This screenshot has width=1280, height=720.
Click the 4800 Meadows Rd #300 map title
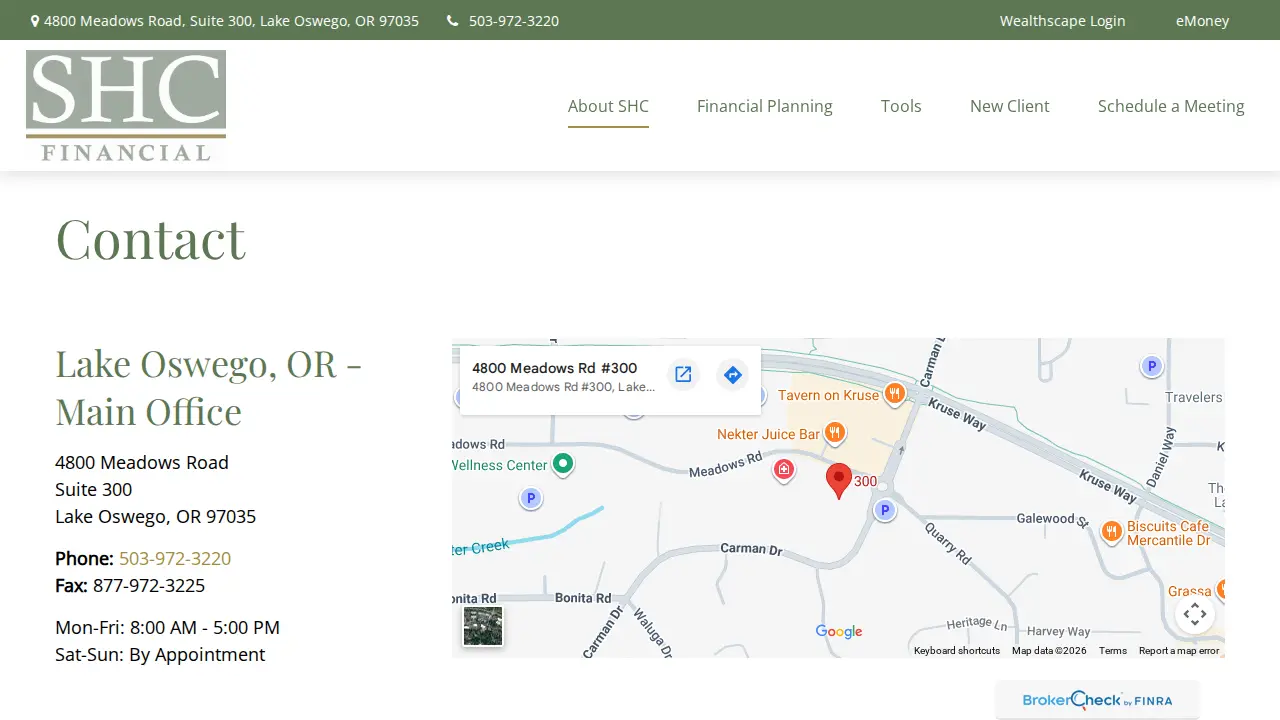coord(555,368)
